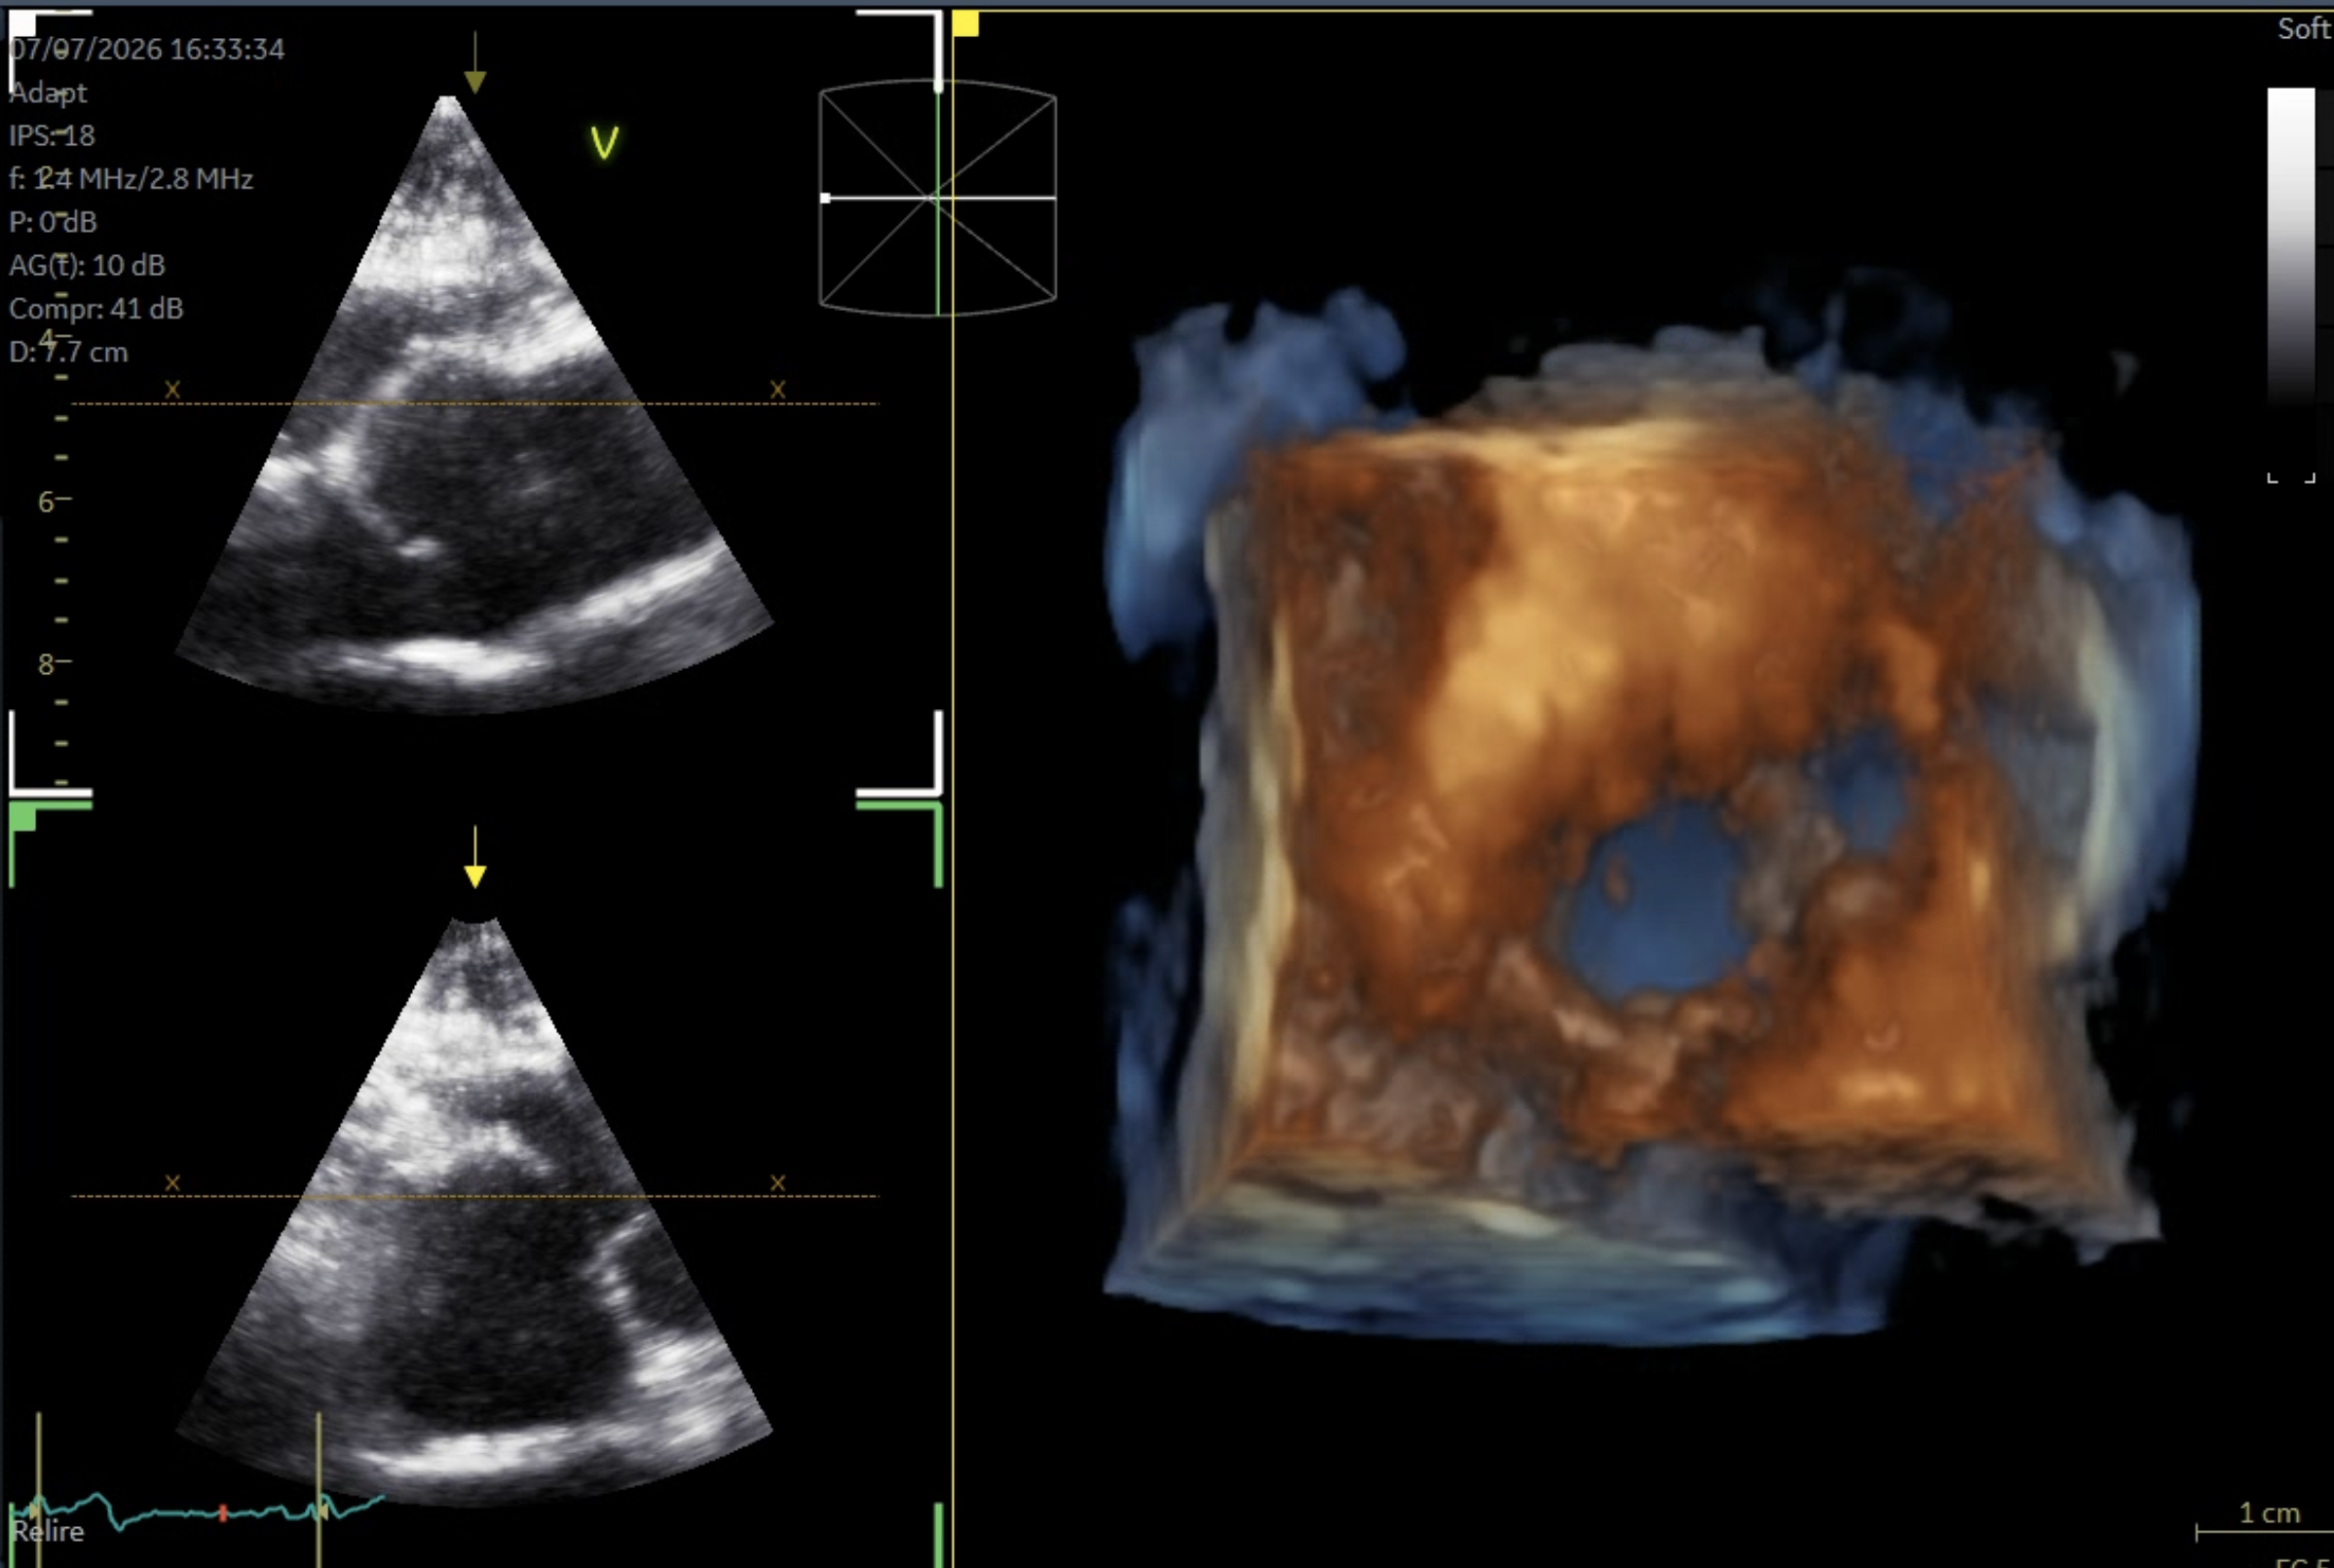Screen dimensions: 2334x1568
Task: Click the green square marker of bottom view
Action: point(23,819)
